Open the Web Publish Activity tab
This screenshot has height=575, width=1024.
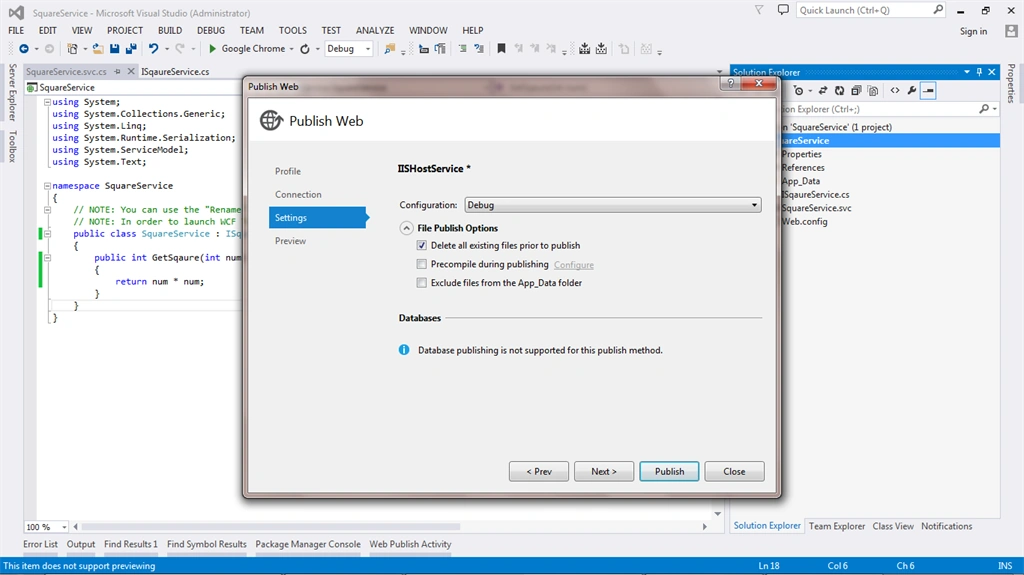pos(410,544)
